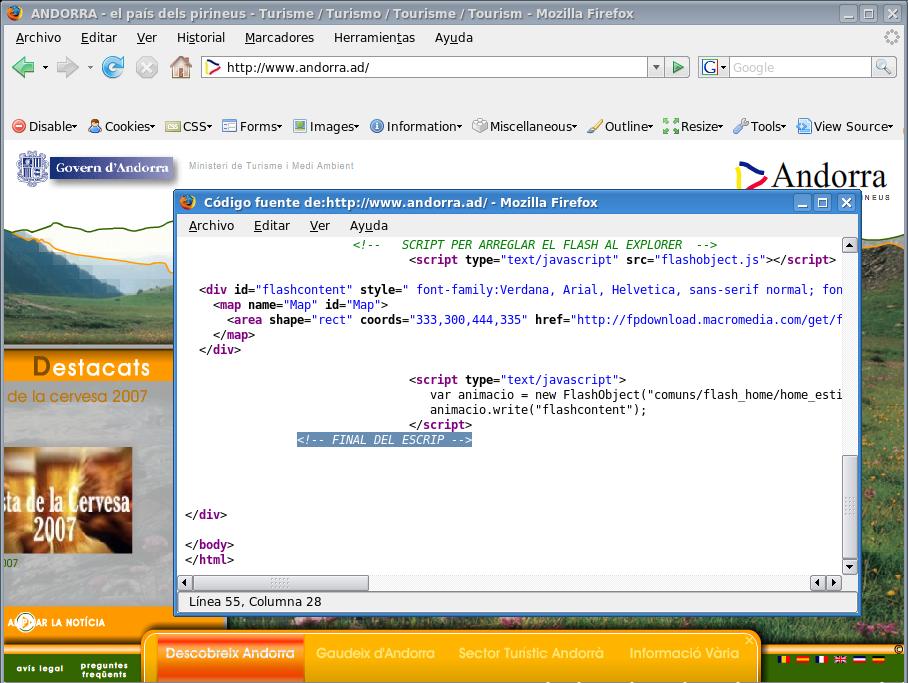
Task: Click the Destacats heading
Action: [x=91, y=367]
